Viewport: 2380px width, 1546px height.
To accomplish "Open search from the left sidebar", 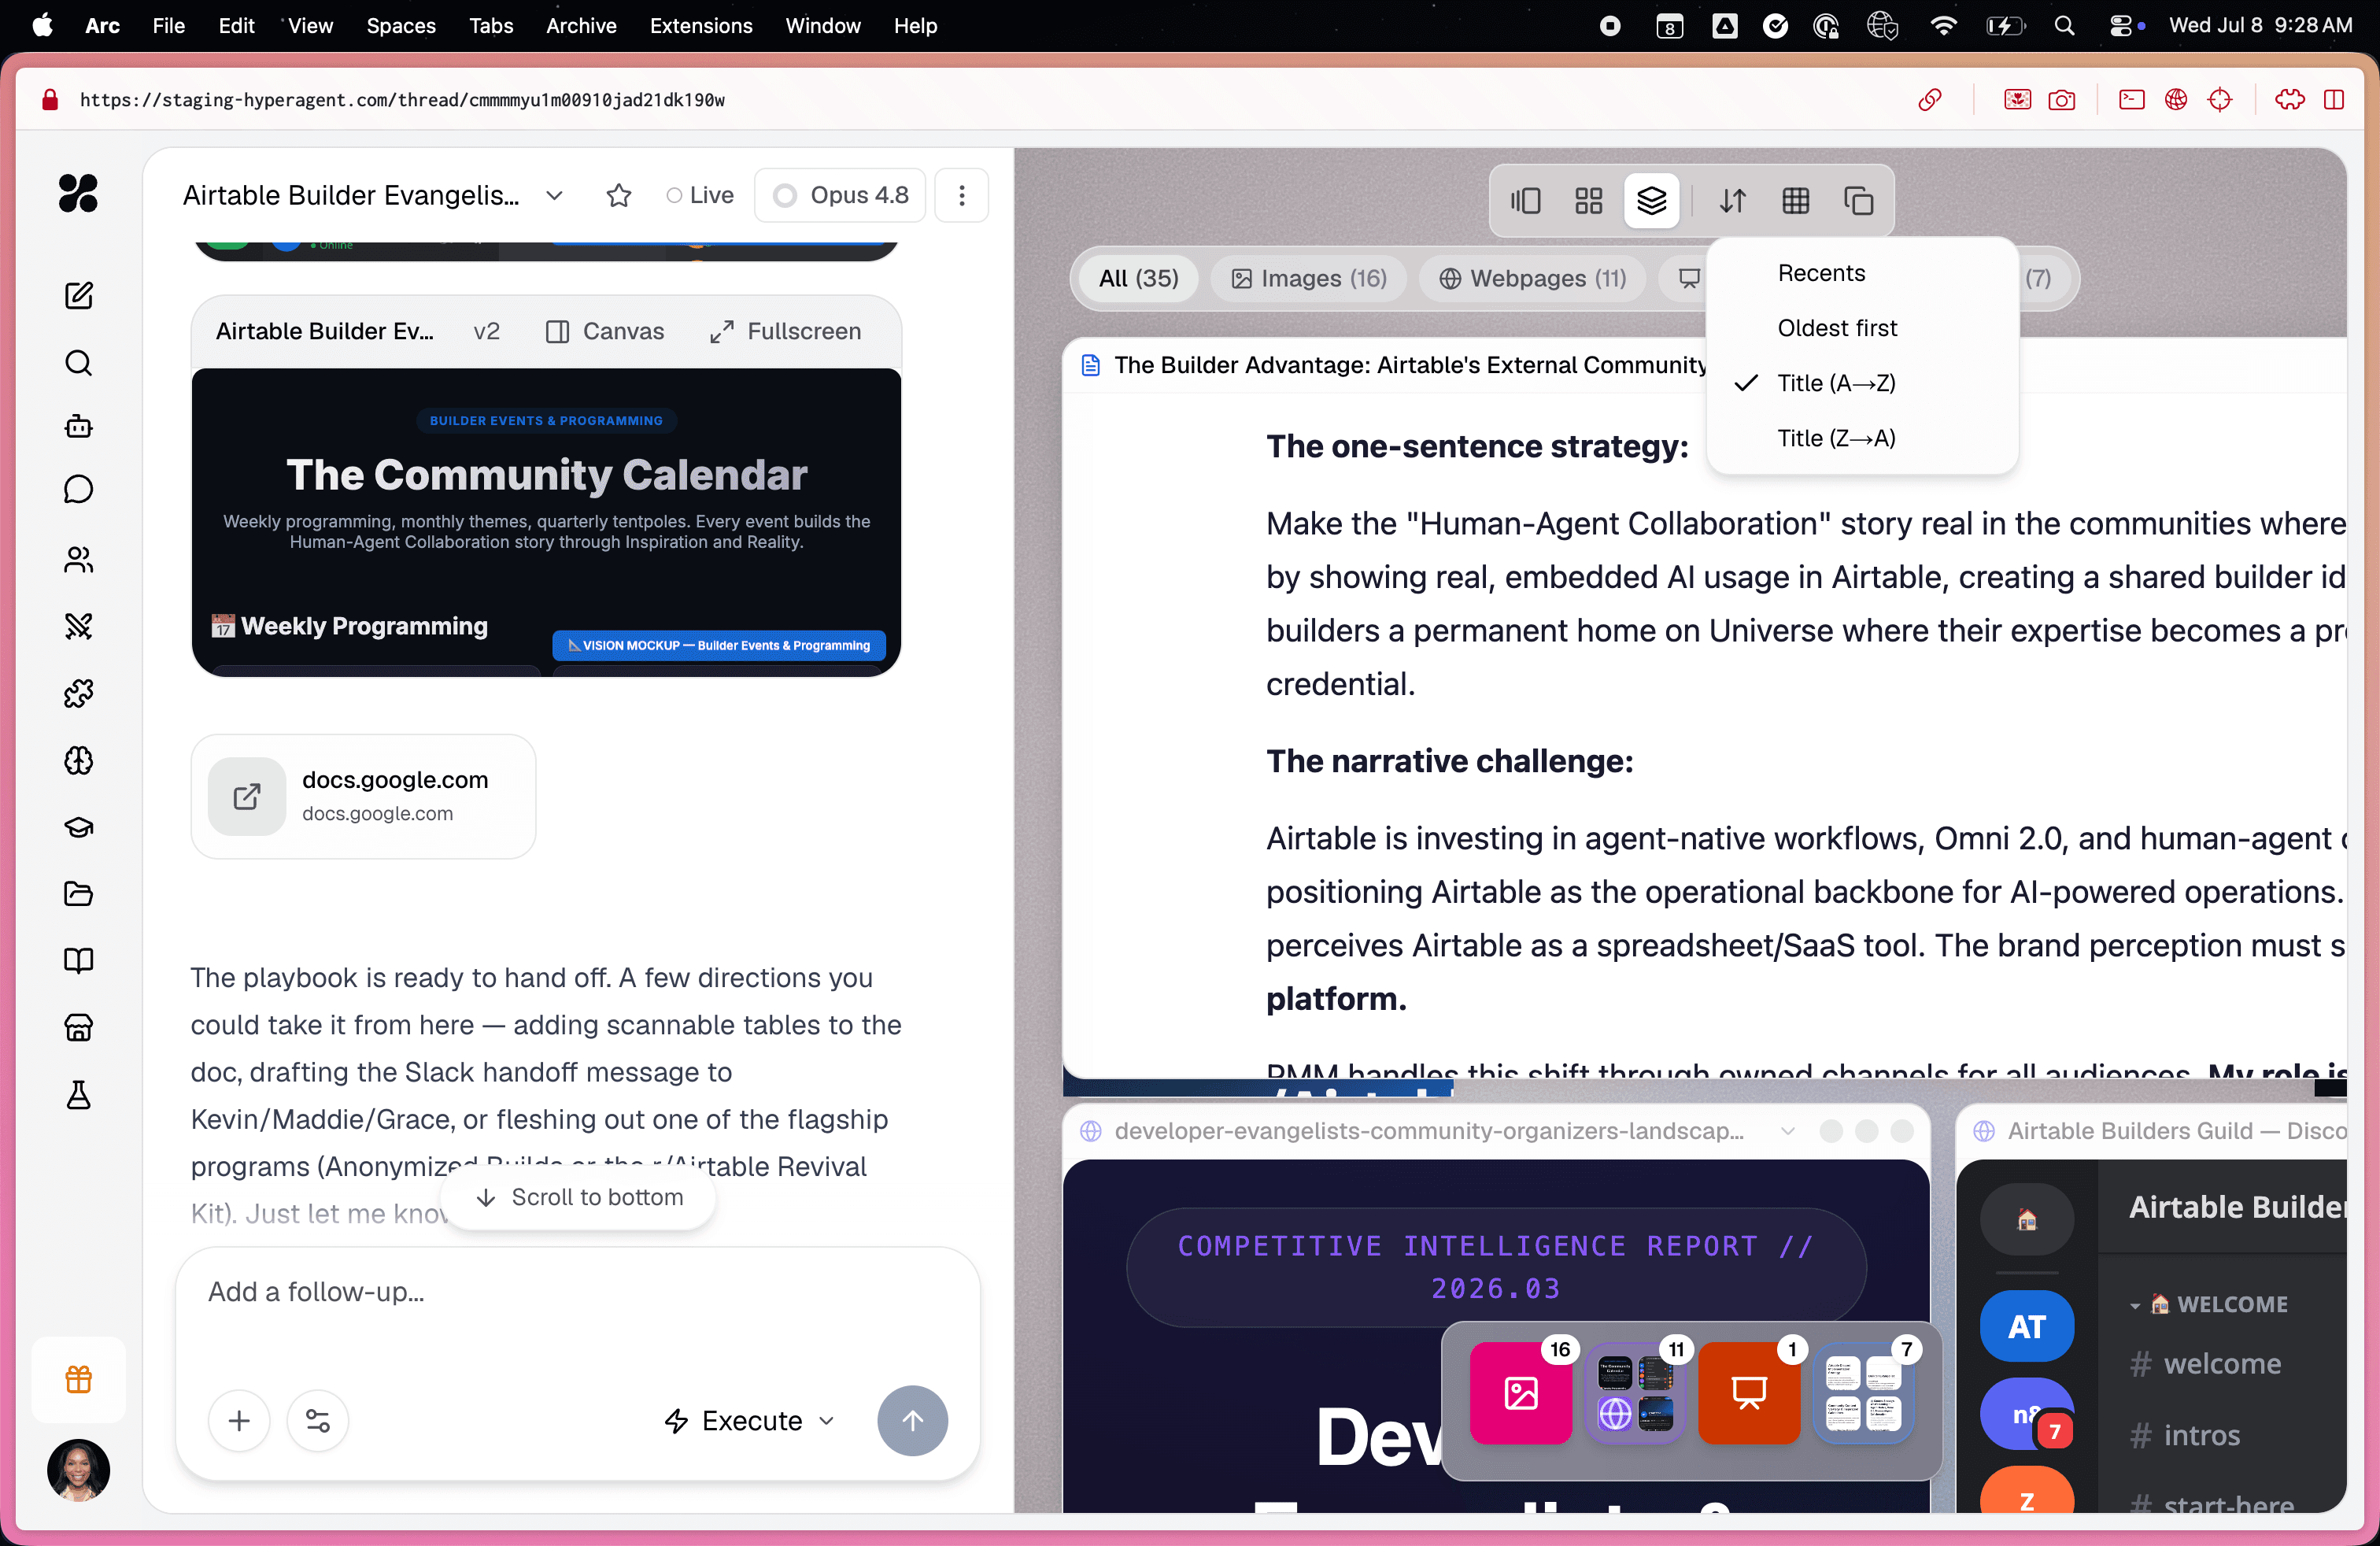I will tap(78, 362).
